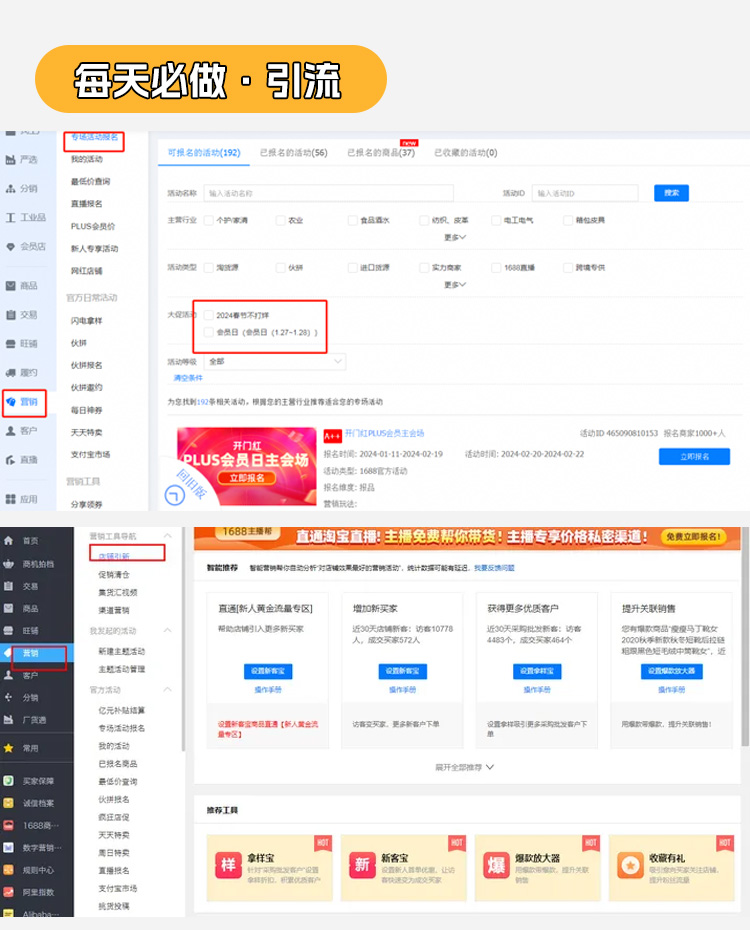Click the 设置爆款放大器 button
Screen dimensions: 750x930
tap(671, 671)
